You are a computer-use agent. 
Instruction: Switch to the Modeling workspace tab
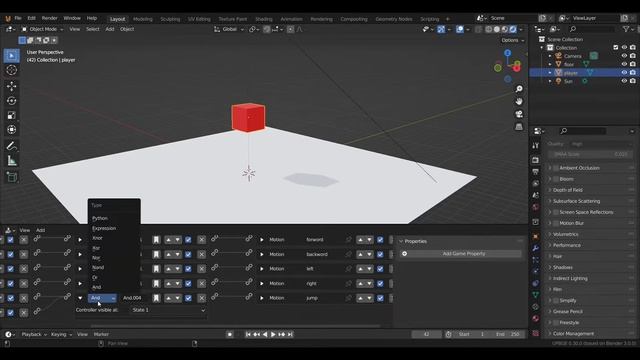[142, 19]
